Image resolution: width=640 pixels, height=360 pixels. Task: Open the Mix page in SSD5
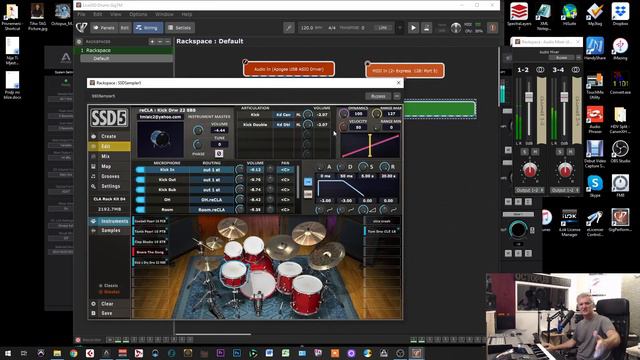click(x=109, y=156)
